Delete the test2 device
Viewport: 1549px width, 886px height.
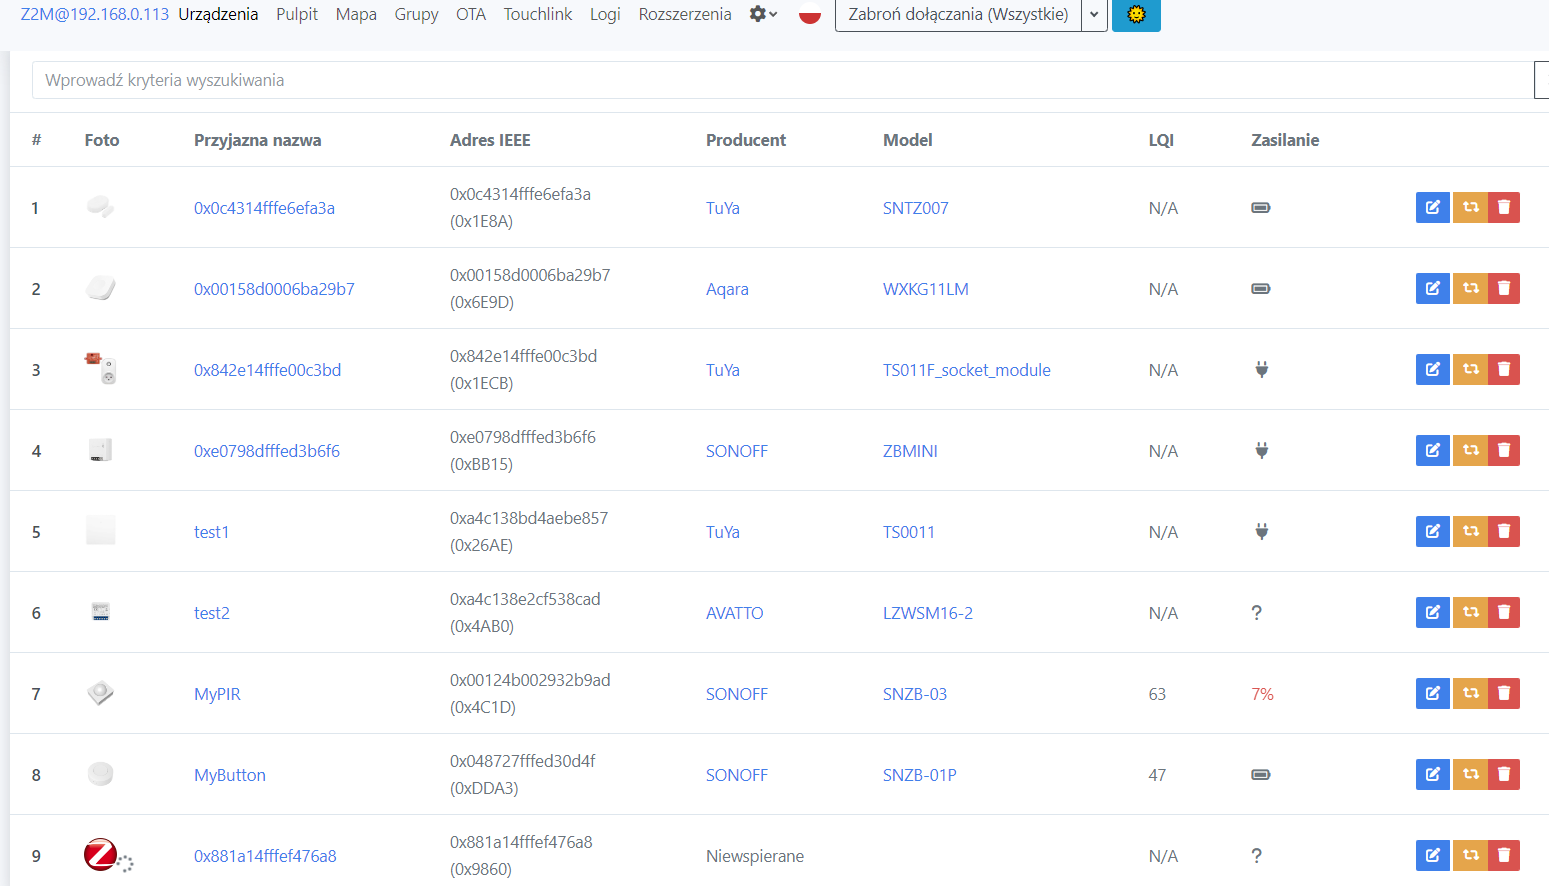coord(1504,612)
